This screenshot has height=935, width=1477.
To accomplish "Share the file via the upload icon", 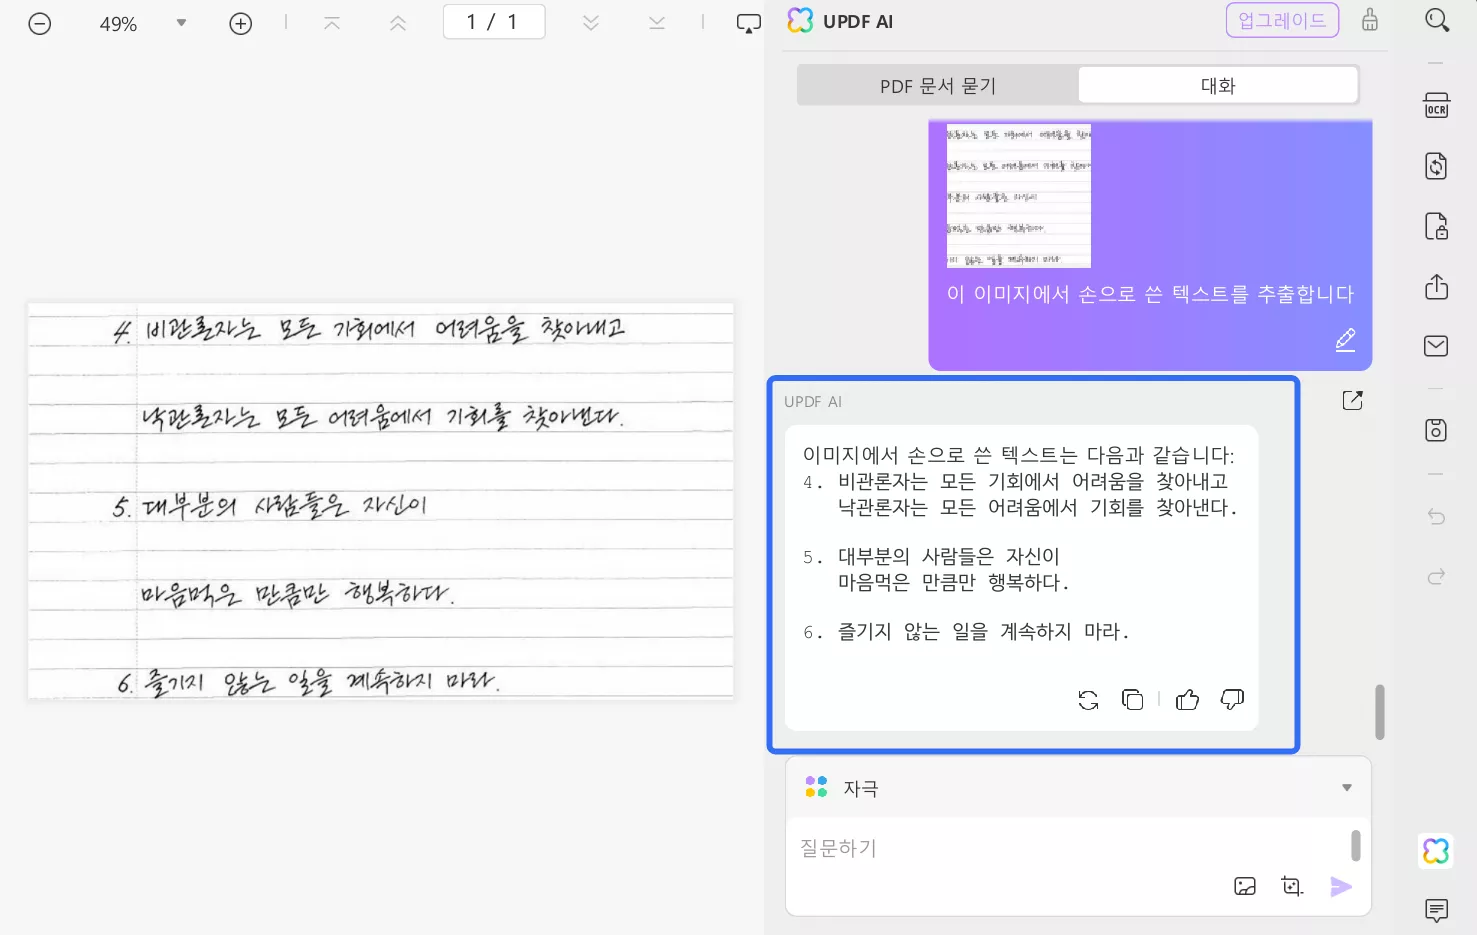I will pos(1437,287).
